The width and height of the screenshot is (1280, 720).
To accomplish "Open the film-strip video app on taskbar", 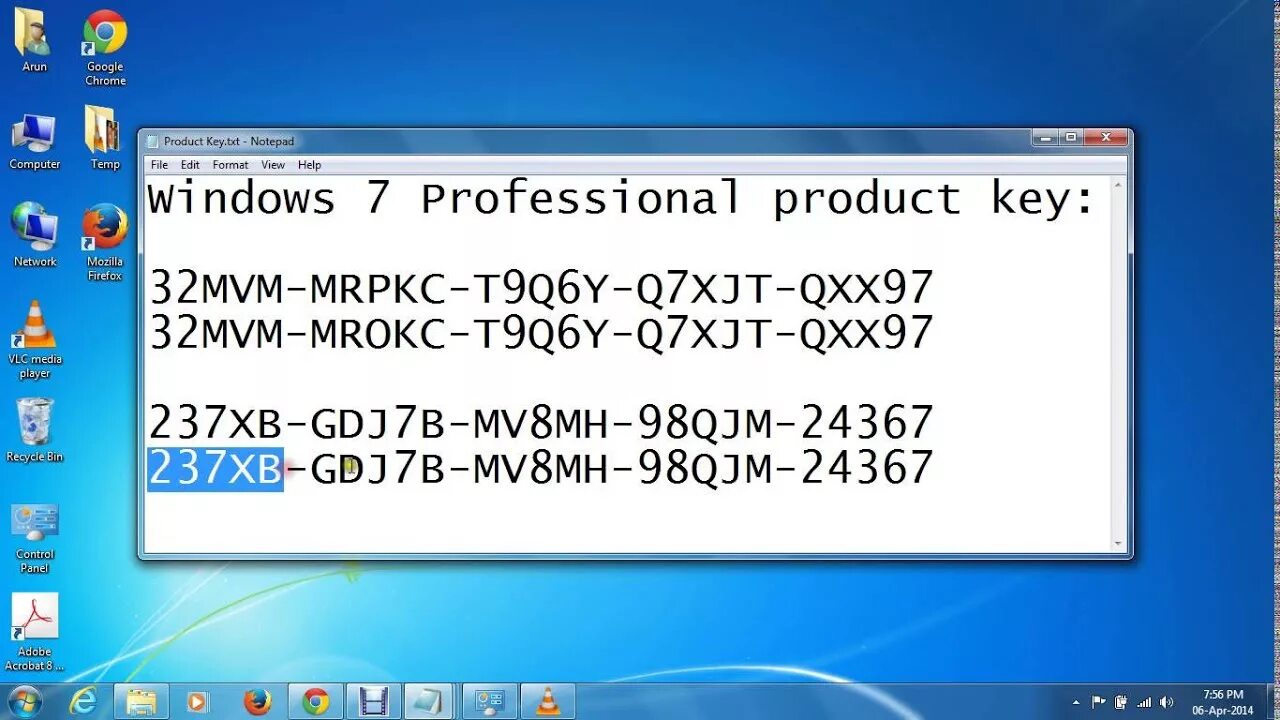I will coord(374,702).
